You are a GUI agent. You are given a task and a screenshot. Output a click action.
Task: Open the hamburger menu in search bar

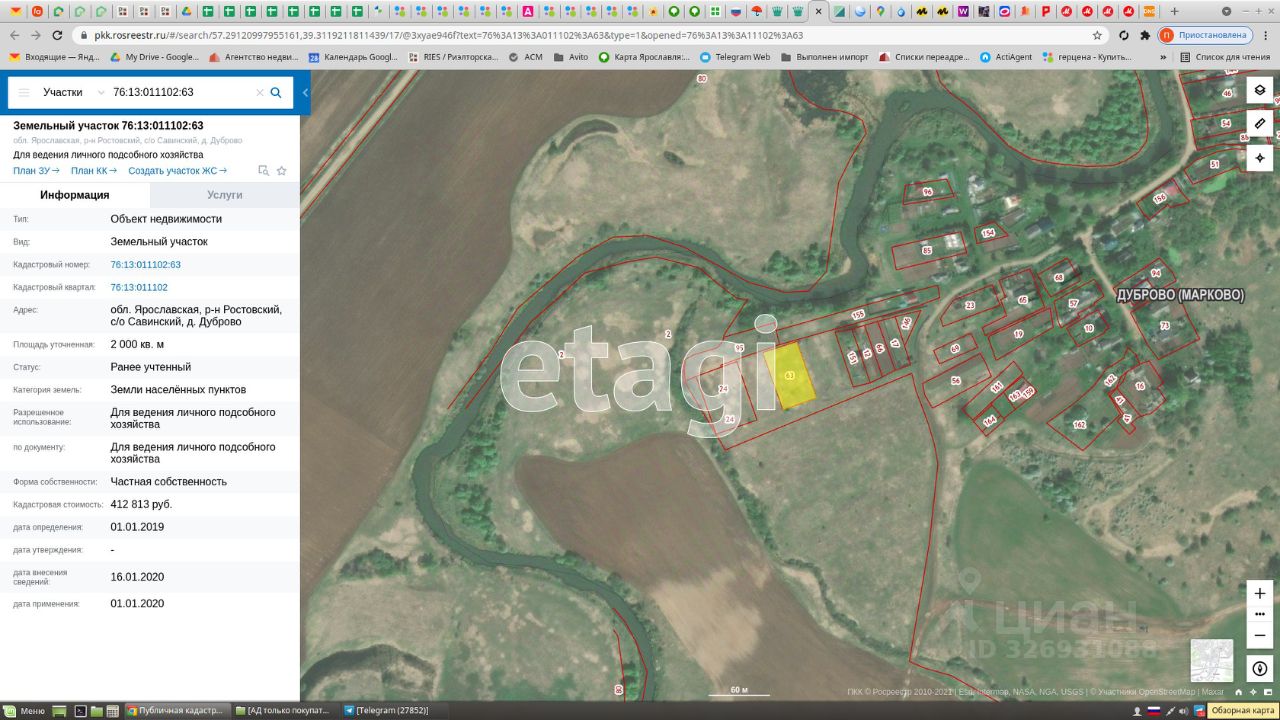point(24,92)
